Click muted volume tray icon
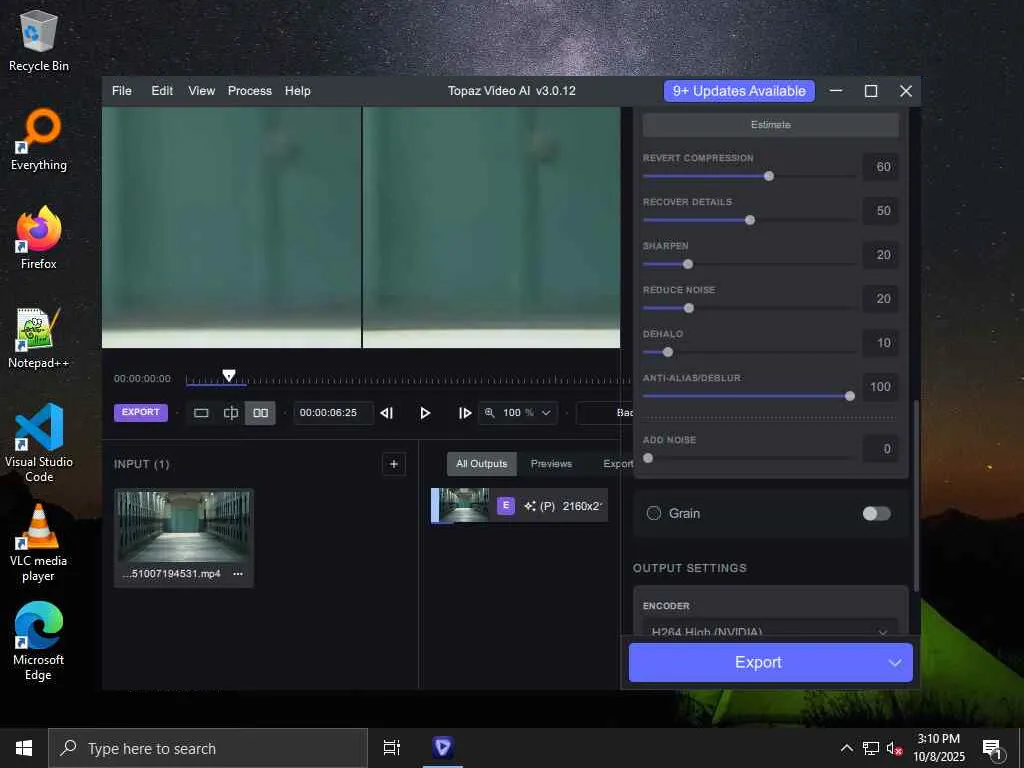 pos(894,748)
